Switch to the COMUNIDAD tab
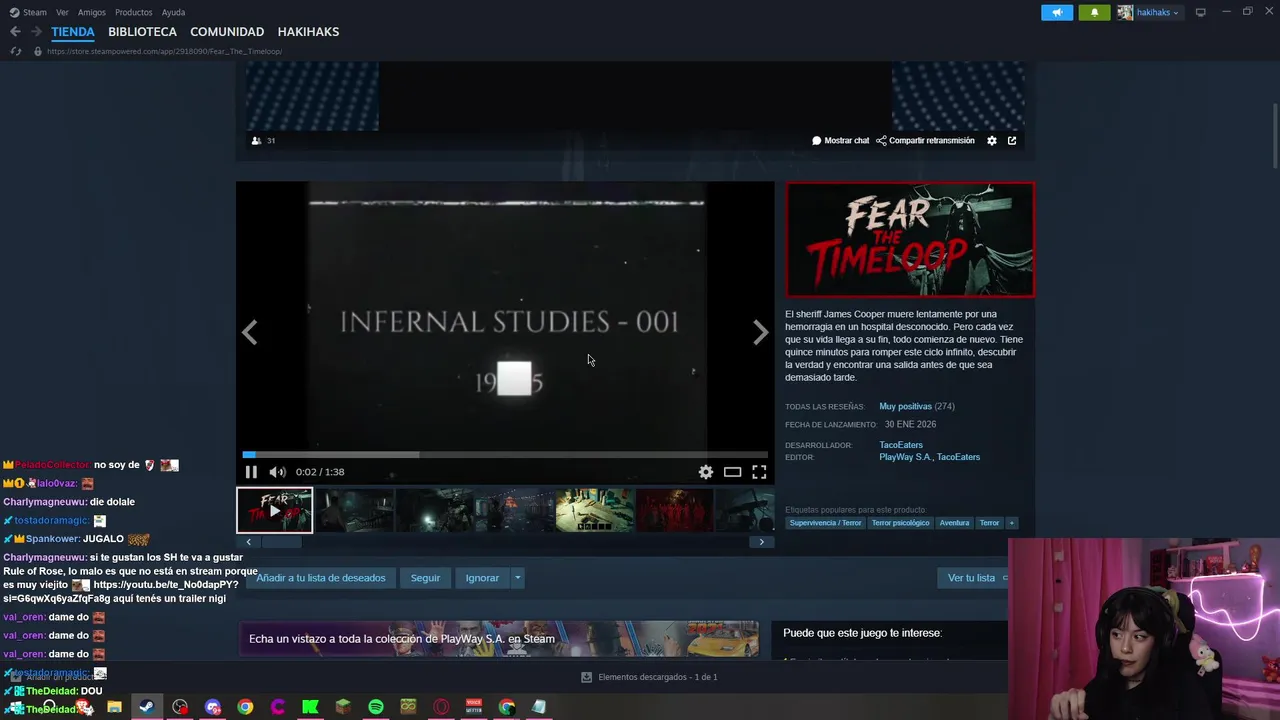This screenshot has height=720, width=1280. [227, 32]
